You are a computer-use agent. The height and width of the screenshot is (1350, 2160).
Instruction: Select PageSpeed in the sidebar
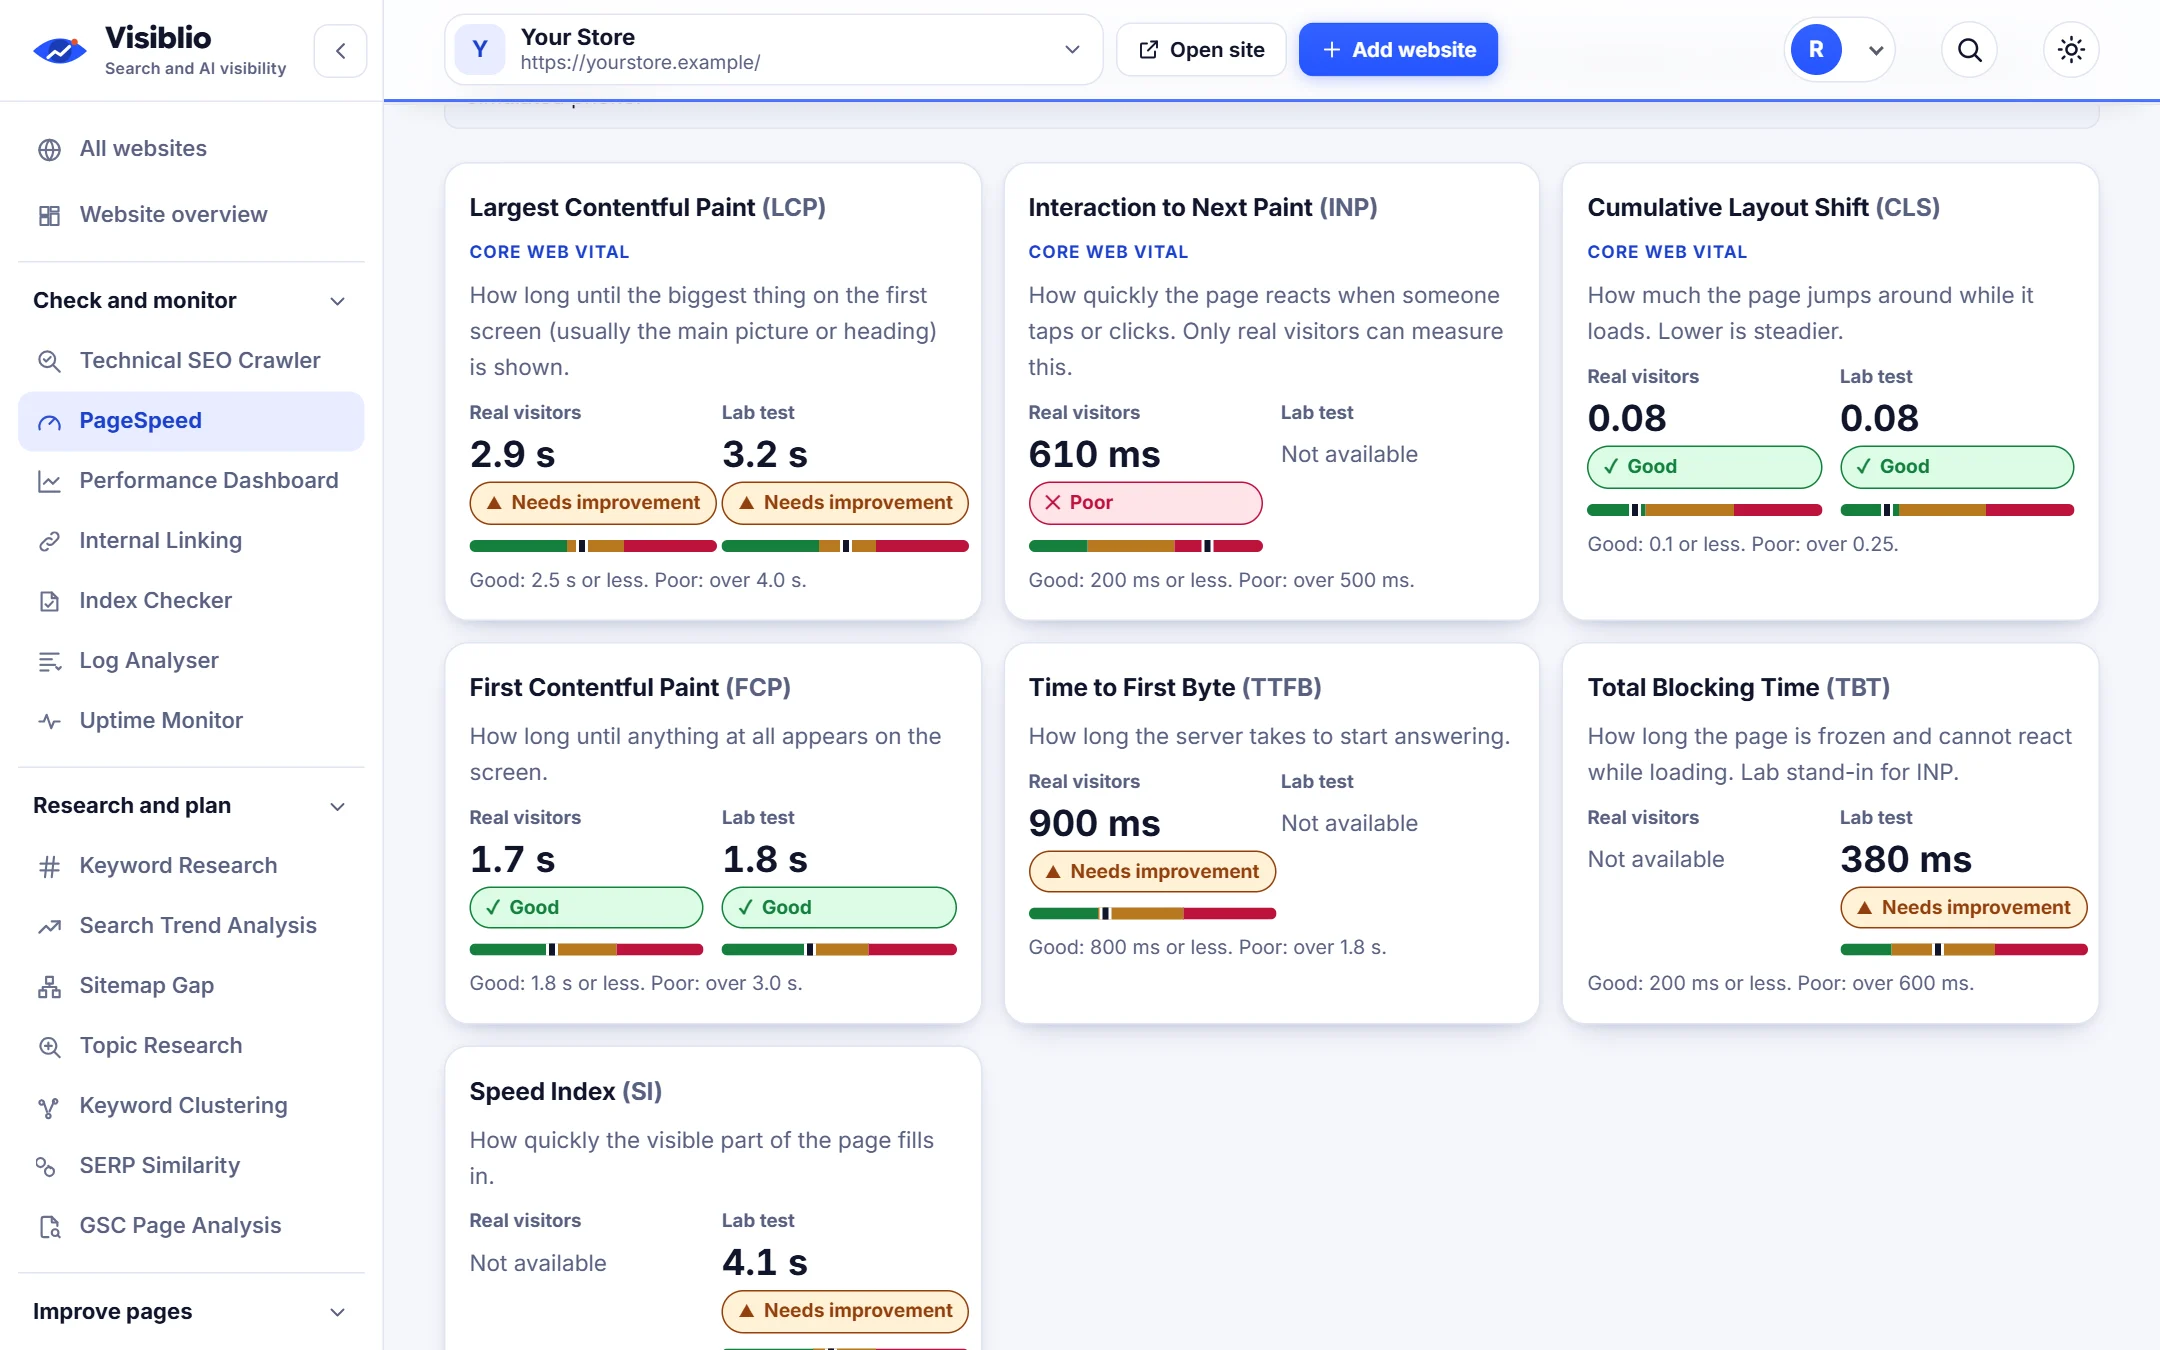pos(191,421)
